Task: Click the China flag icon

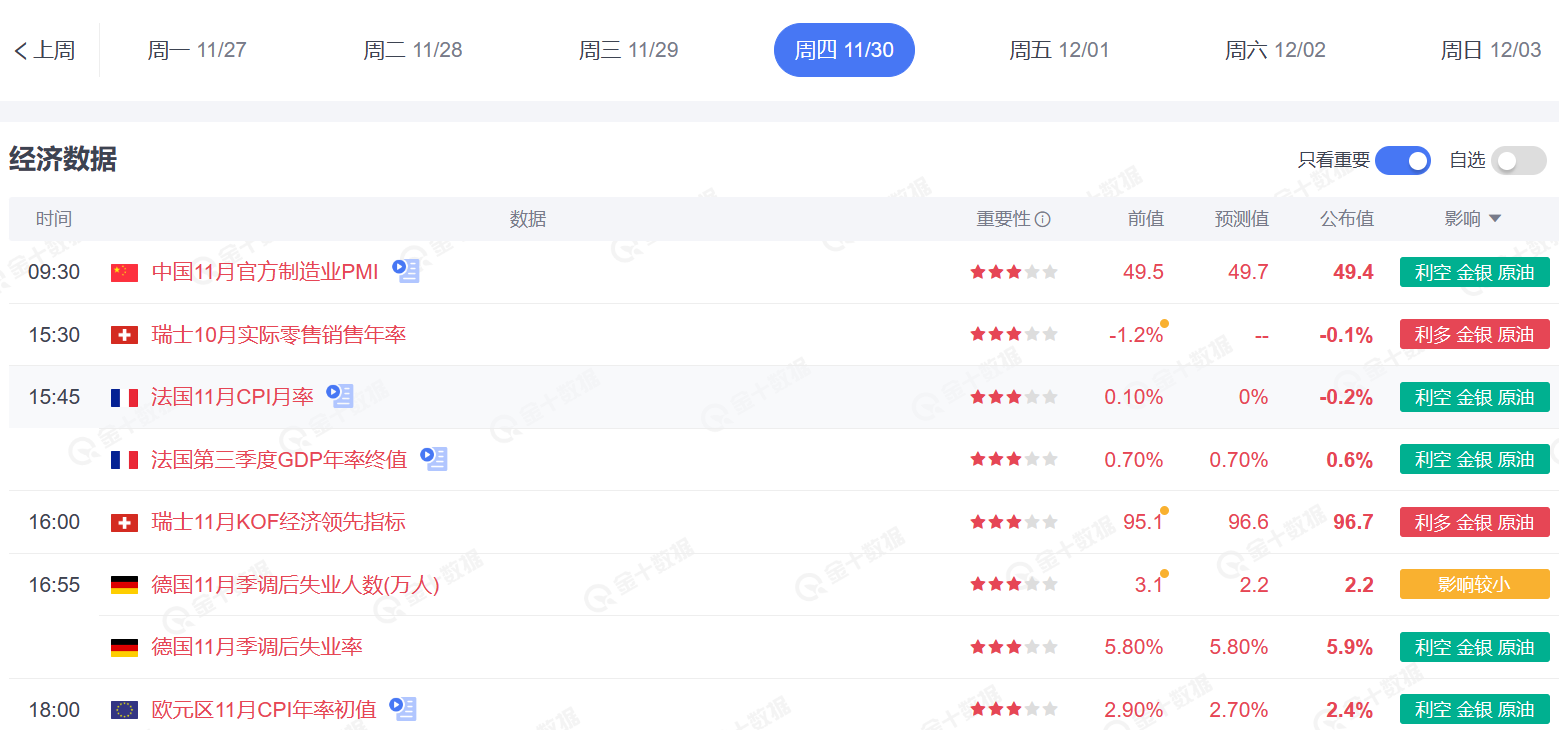Action: 123,271
